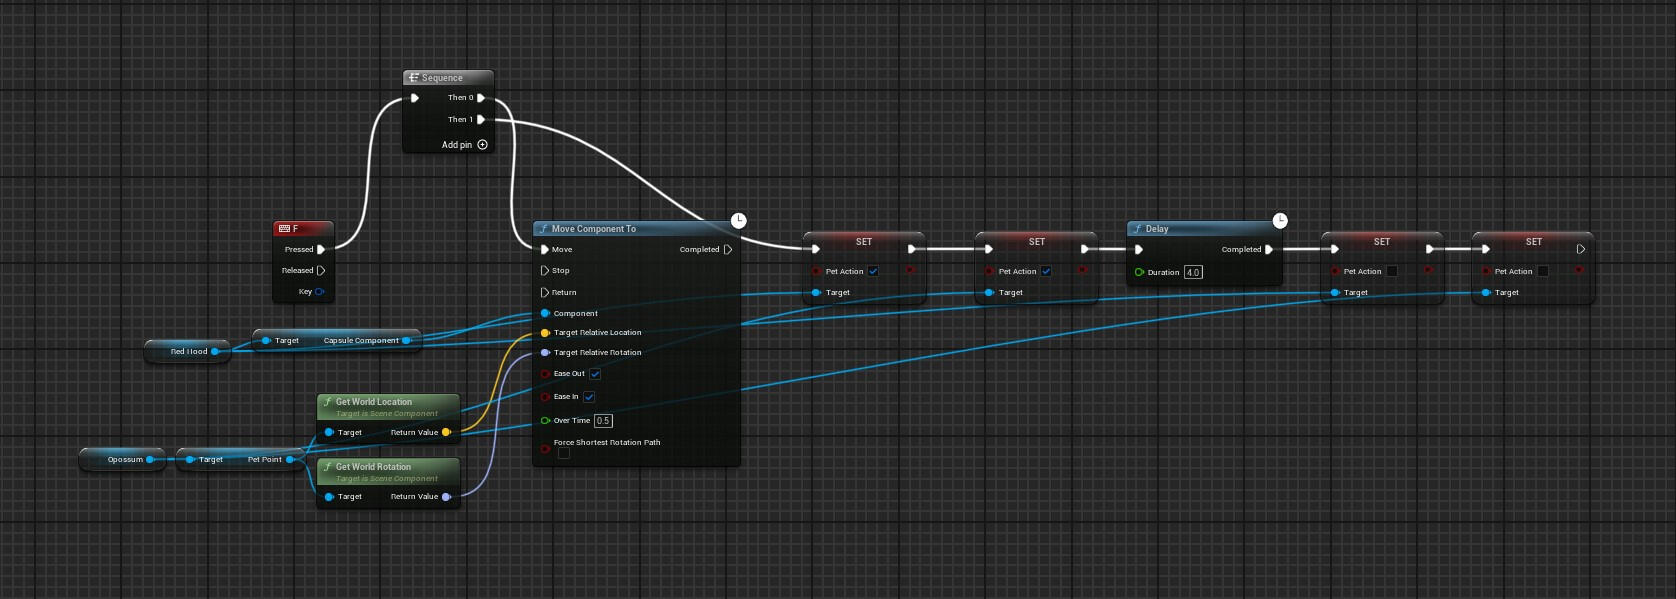The width and height of the screenshot is (1676, 599).
Task: Click the Pressed exec pin on F node
Action: 321,250
